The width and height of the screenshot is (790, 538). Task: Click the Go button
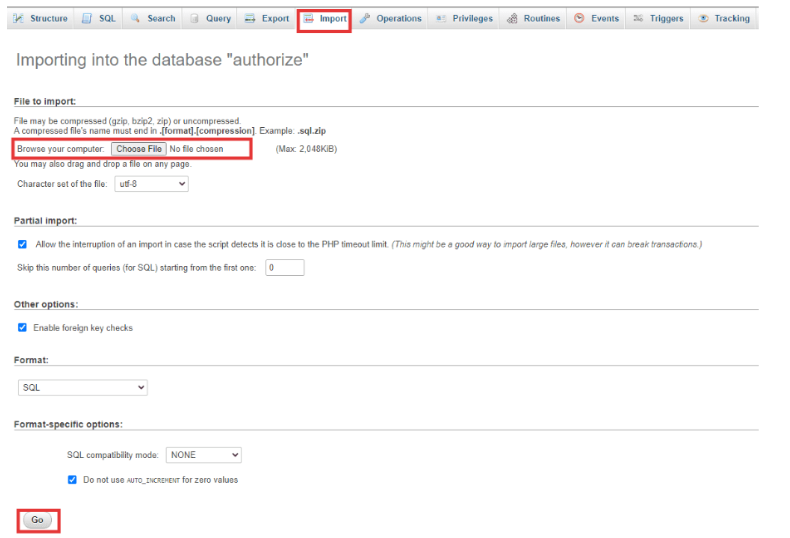pos(37,520)
